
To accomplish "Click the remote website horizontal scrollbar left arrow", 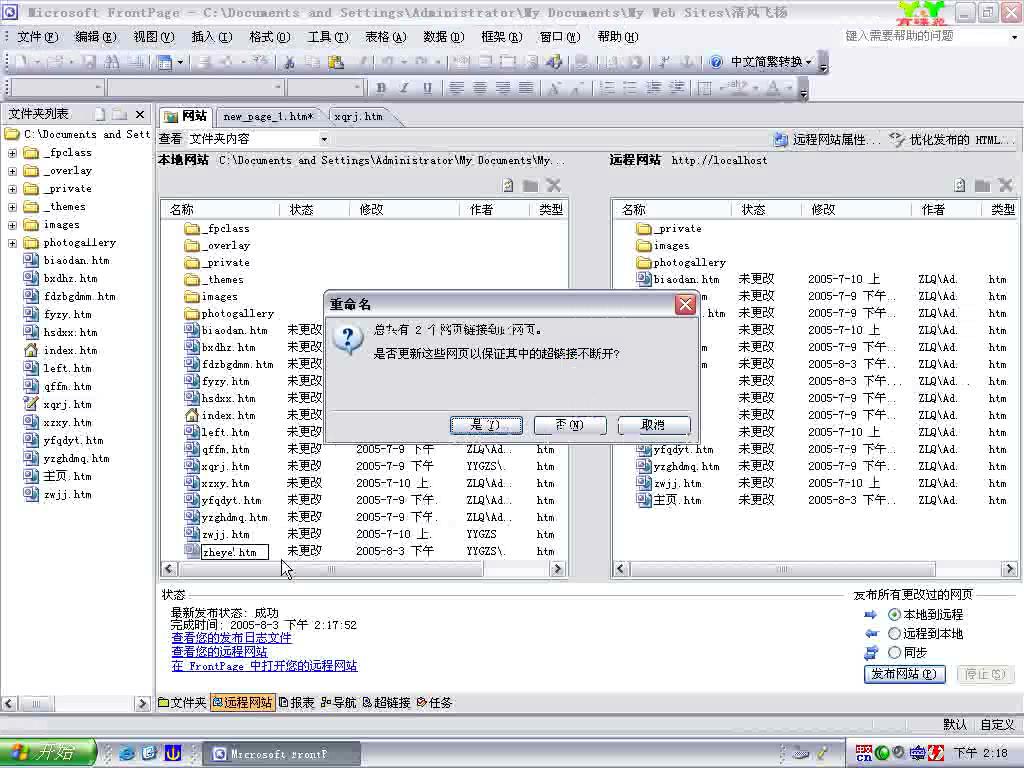I will click(621, 569).
